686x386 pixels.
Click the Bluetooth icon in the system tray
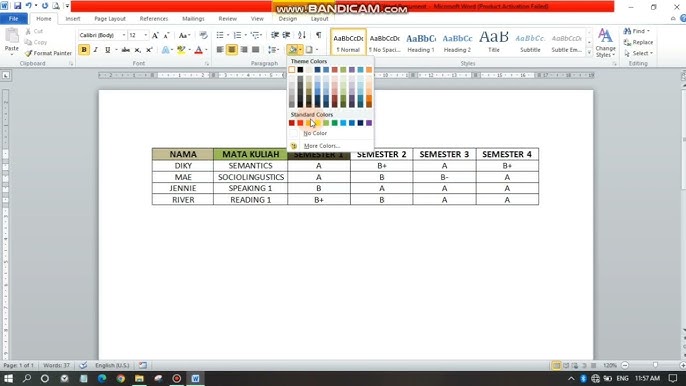click(583, 379)
